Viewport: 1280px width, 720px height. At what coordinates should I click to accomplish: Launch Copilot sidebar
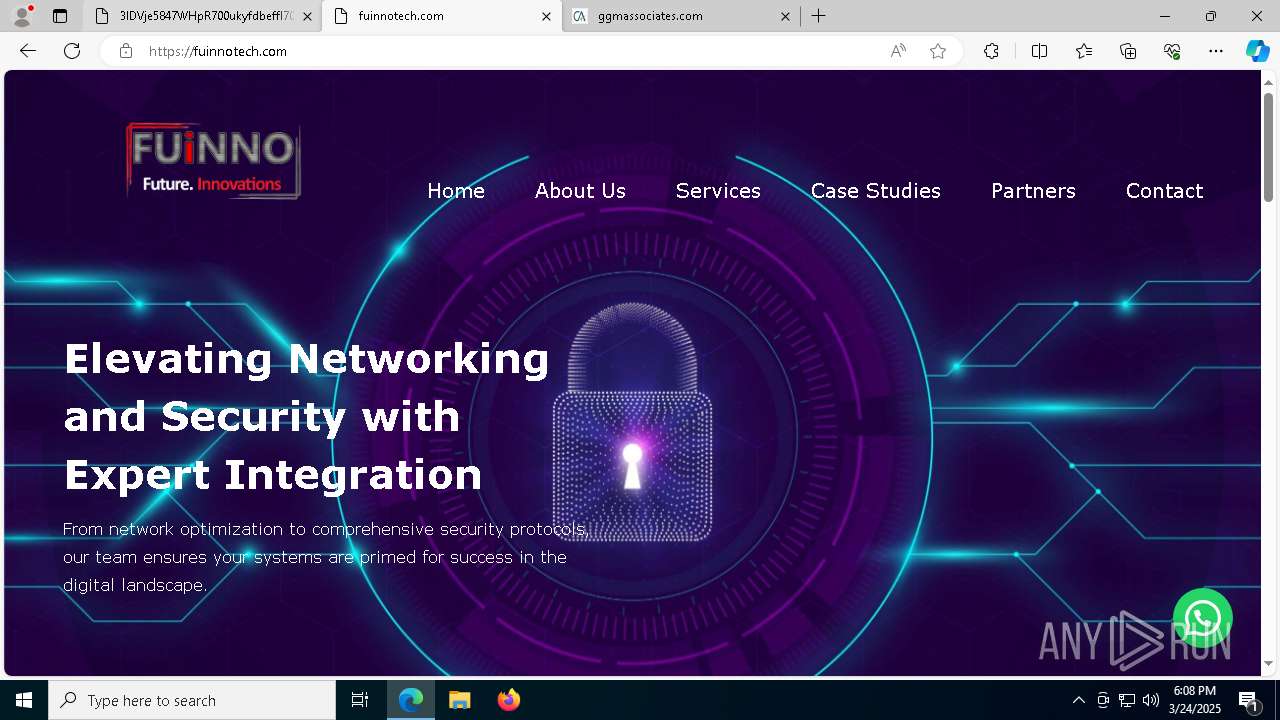1257,51
